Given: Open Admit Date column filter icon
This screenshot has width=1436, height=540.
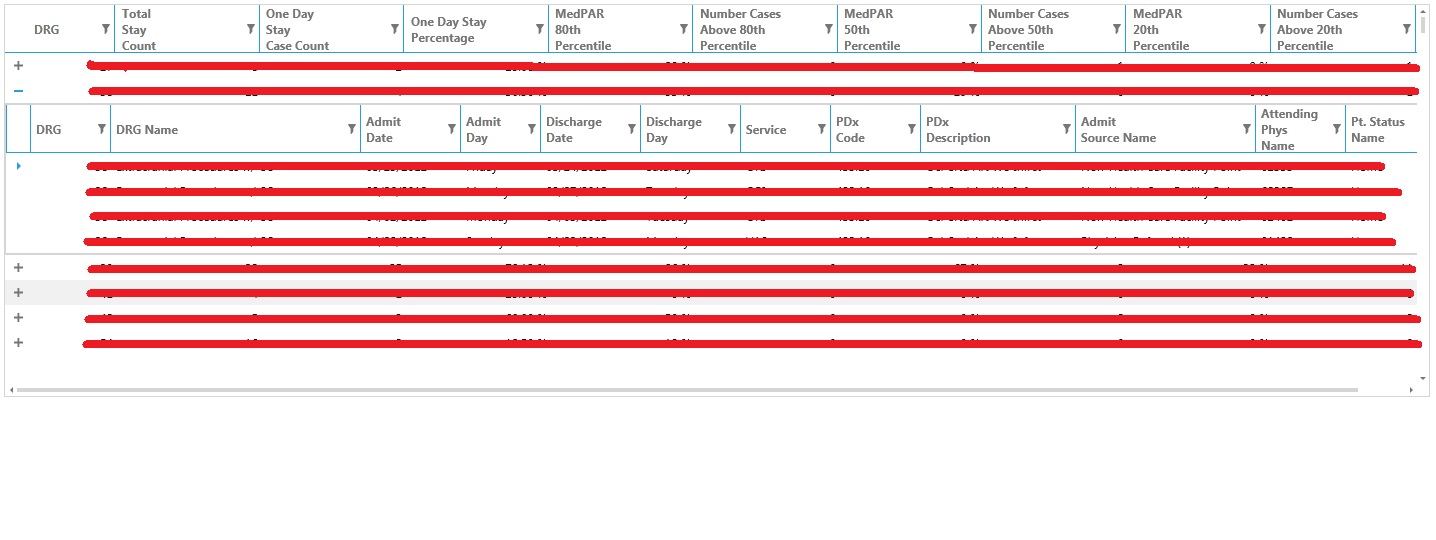Looking at the screenshot, I should coord(451,129).
